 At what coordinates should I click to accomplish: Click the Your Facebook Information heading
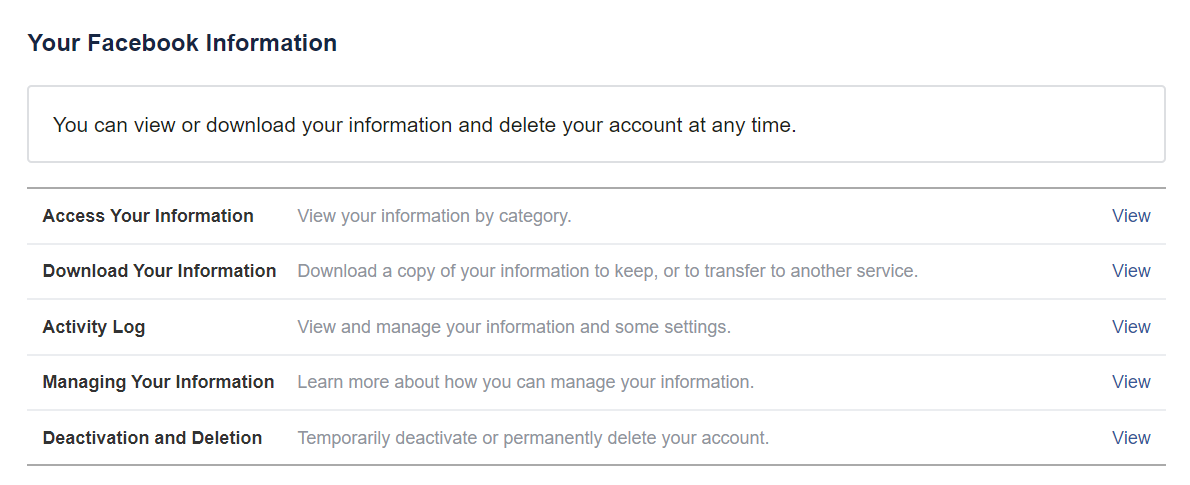tap(182, 43)
